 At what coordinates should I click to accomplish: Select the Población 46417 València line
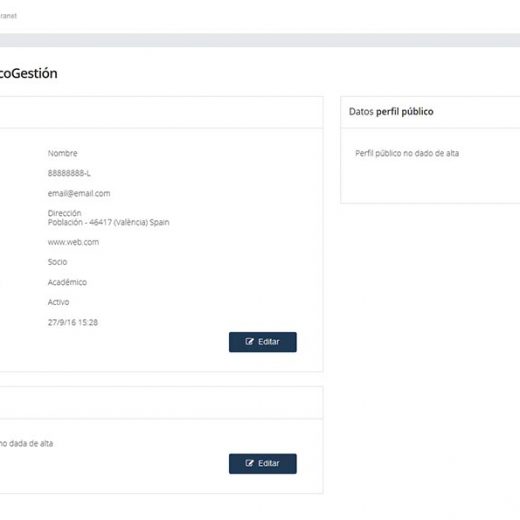coord(109,222)
